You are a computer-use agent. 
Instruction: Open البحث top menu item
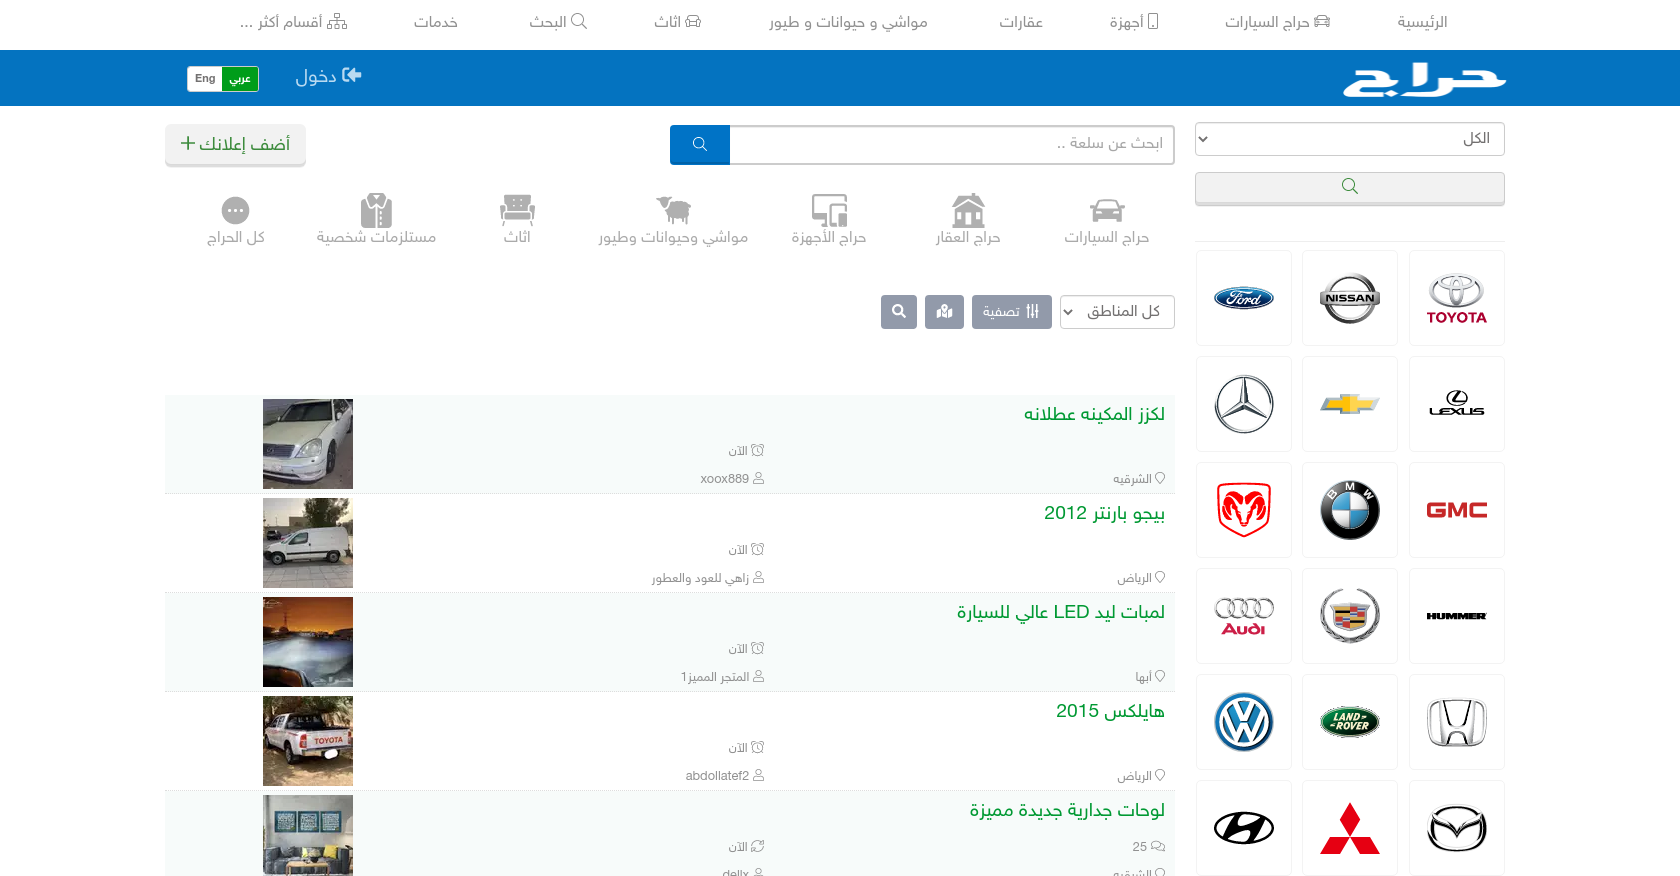(x=558, y=22)
